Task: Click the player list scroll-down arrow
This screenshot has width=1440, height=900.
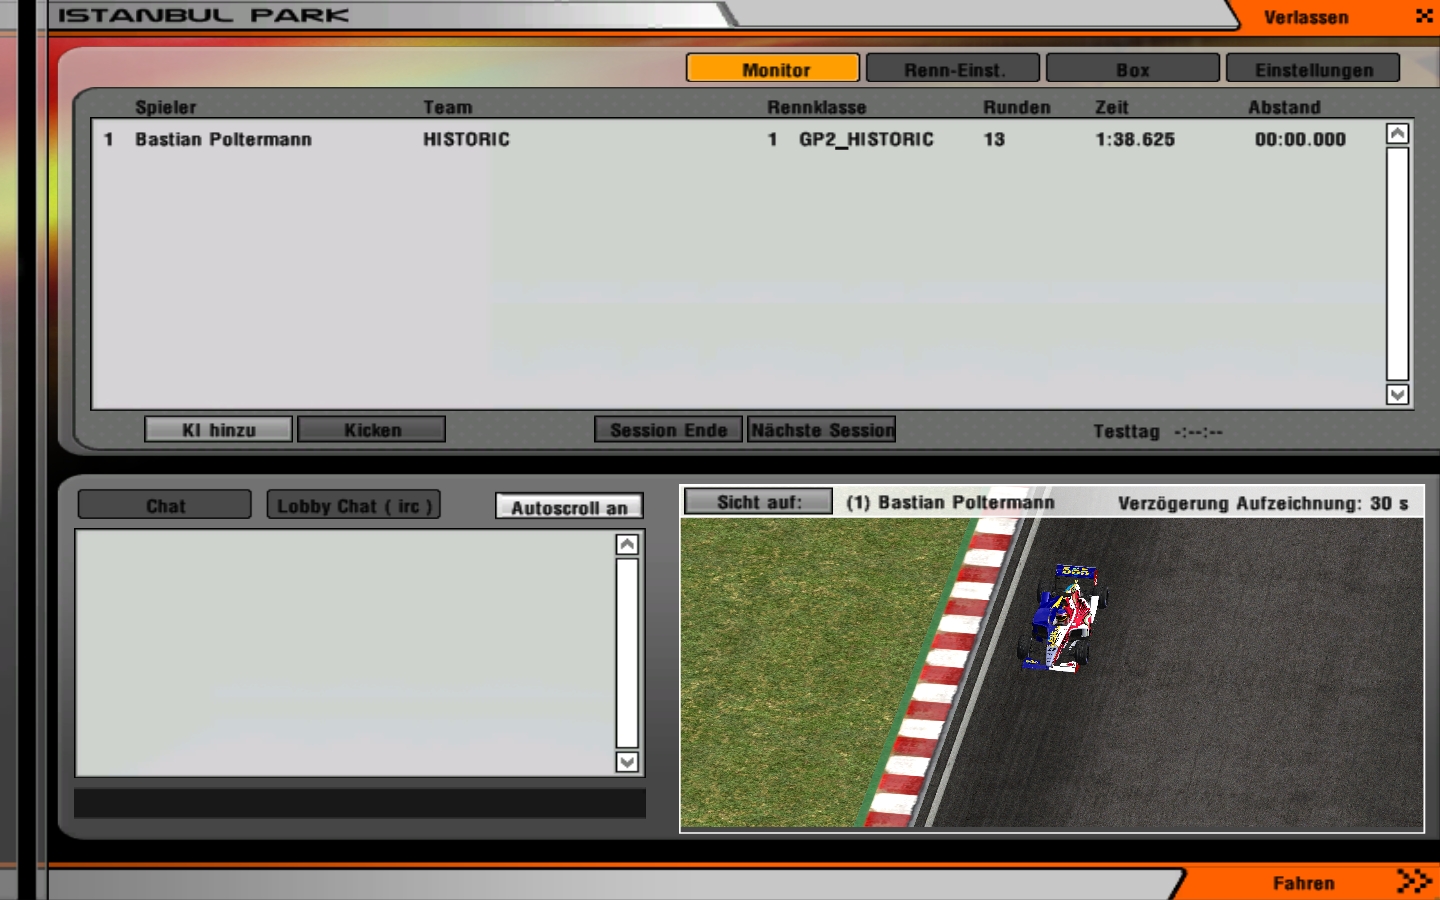Action: (1397, 395)
